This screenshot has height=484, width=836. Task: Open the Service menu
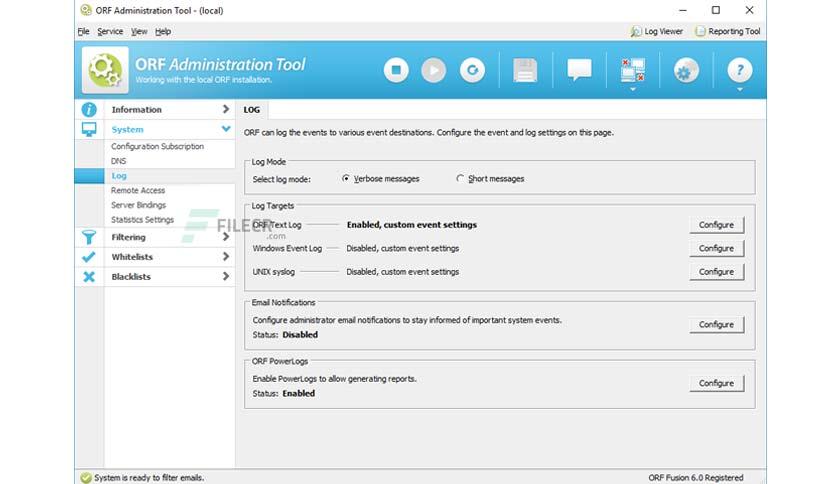(110, 31)
